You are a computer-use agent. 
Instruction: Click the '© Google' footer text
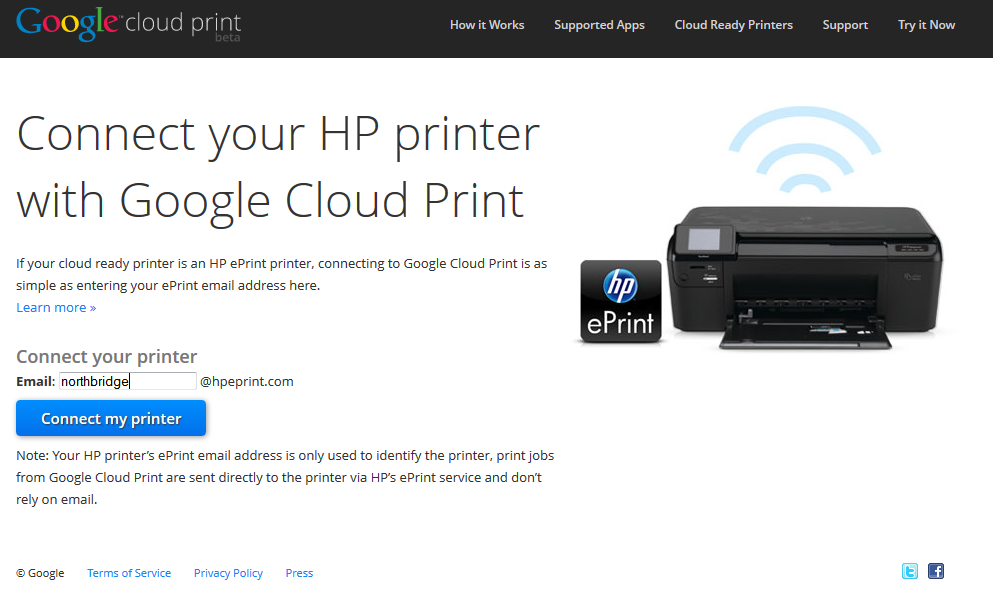click(x=40, y=573)
